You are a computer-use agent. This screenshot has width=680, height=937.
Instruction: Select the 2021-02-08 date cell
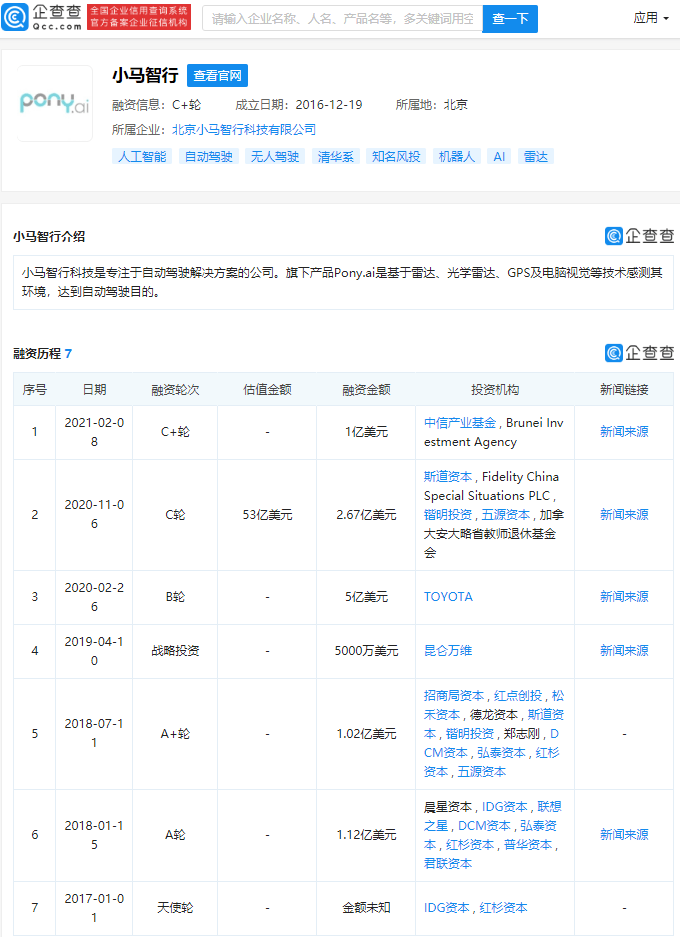(94, 432)
